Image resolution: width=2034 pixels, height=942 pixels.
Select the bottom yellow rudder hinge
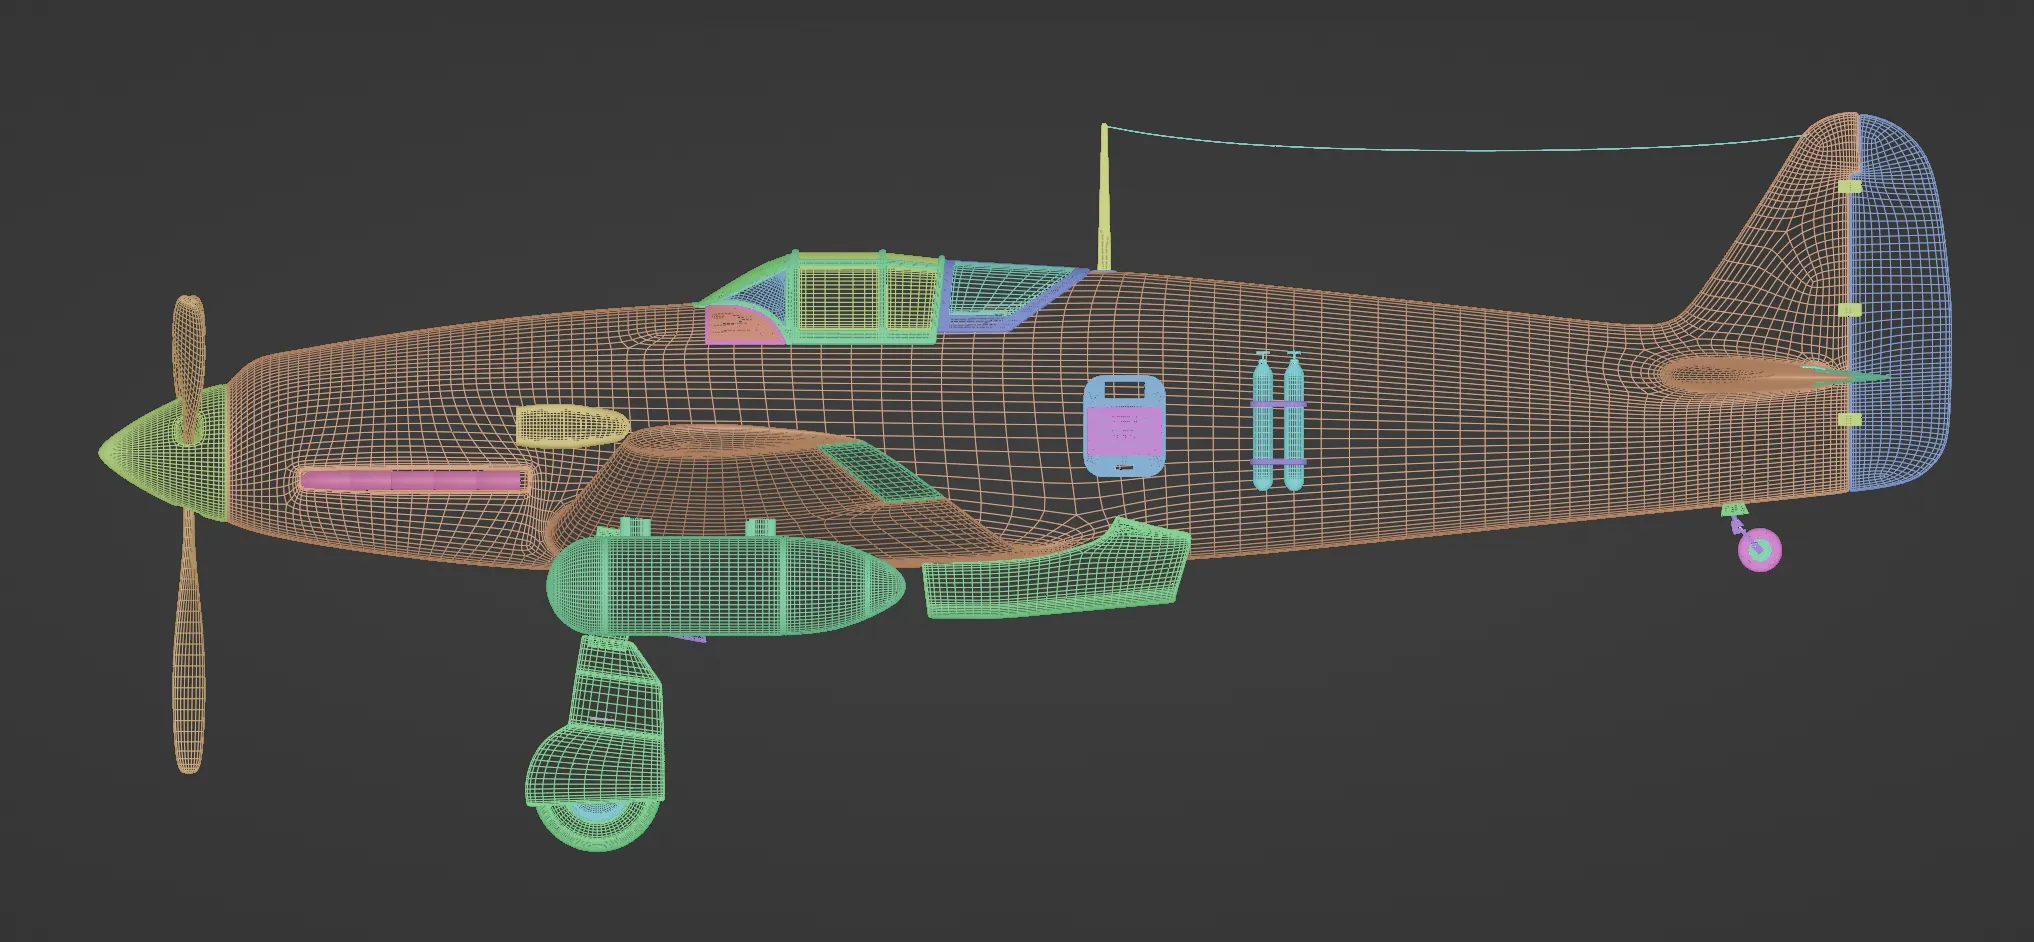(x=1851, y=420)
